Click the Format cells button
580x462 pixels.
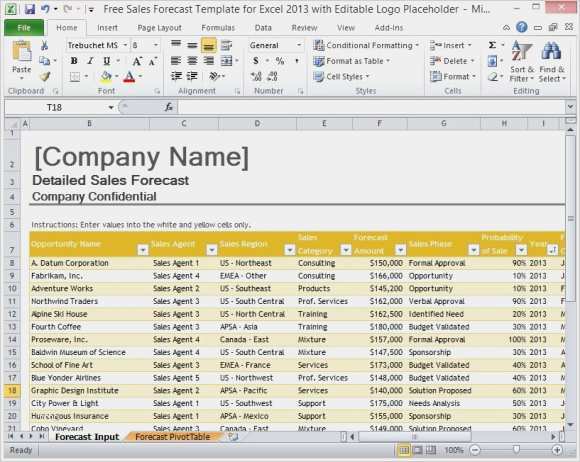coord(453,77)
